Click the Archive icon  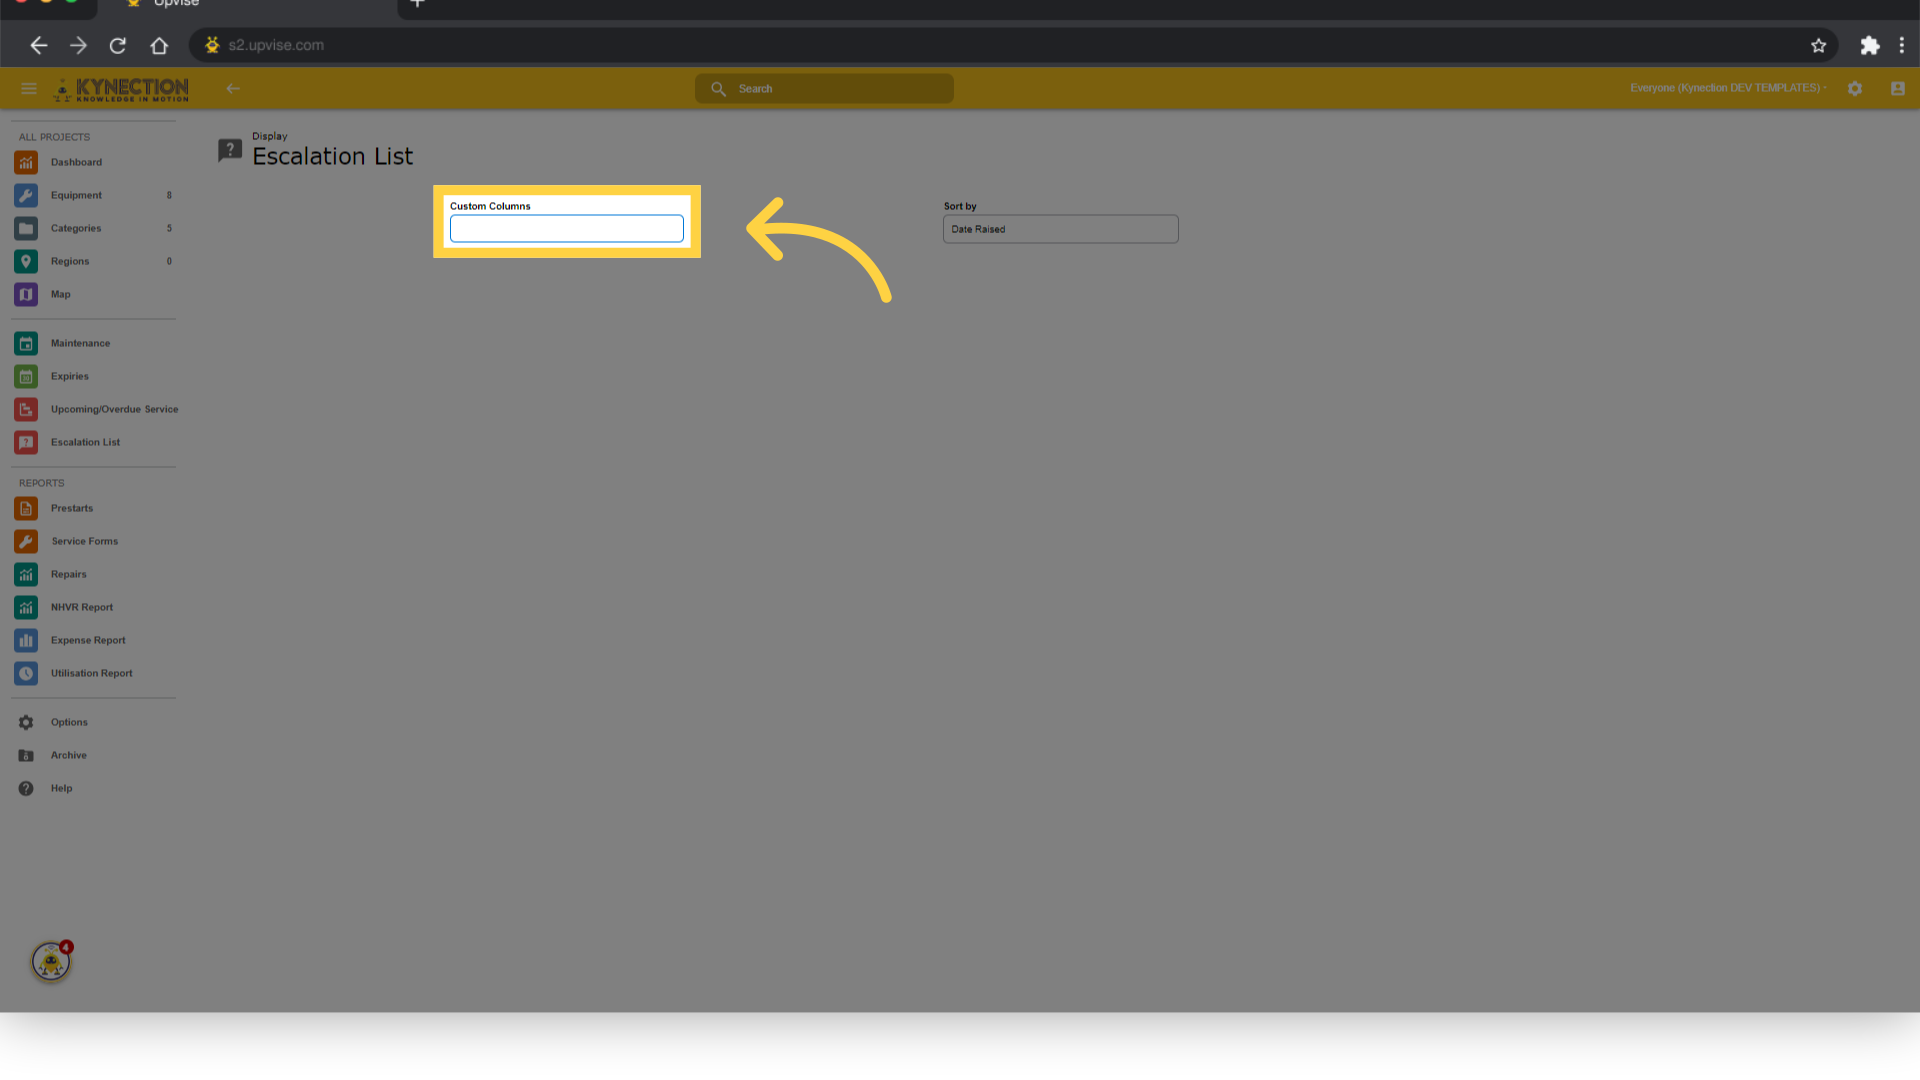(26, 755)
